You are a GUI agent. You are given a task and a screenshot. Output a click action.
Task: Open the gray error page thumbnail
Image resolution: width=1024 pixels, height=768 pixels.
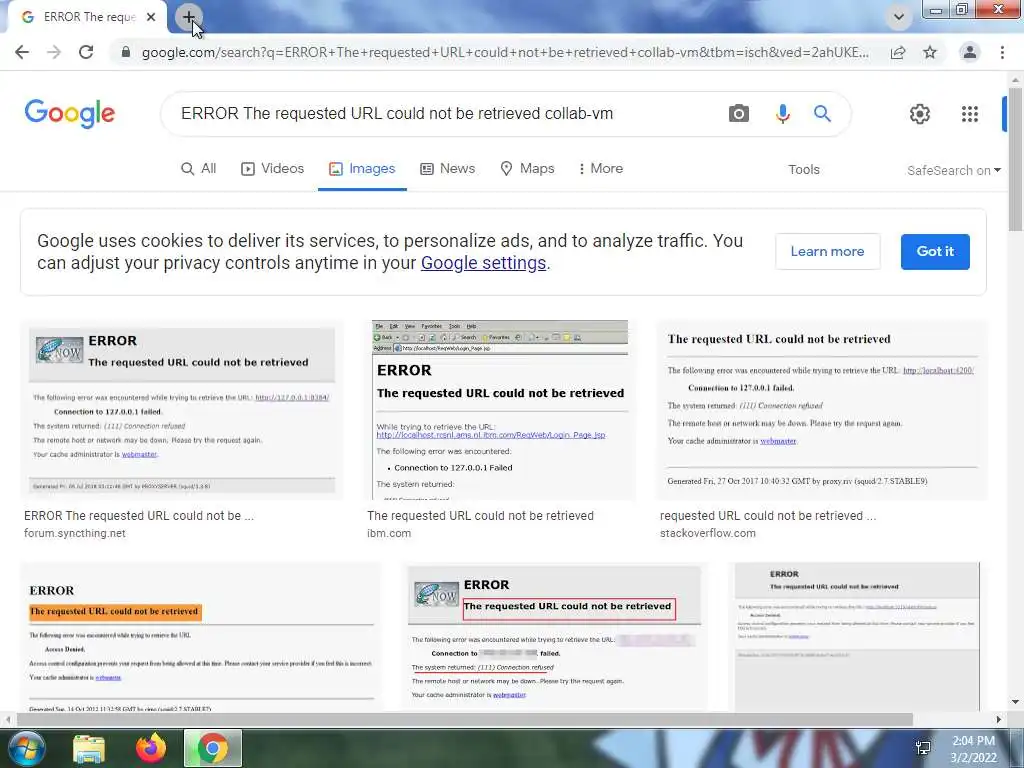click(x=857, y=637)
